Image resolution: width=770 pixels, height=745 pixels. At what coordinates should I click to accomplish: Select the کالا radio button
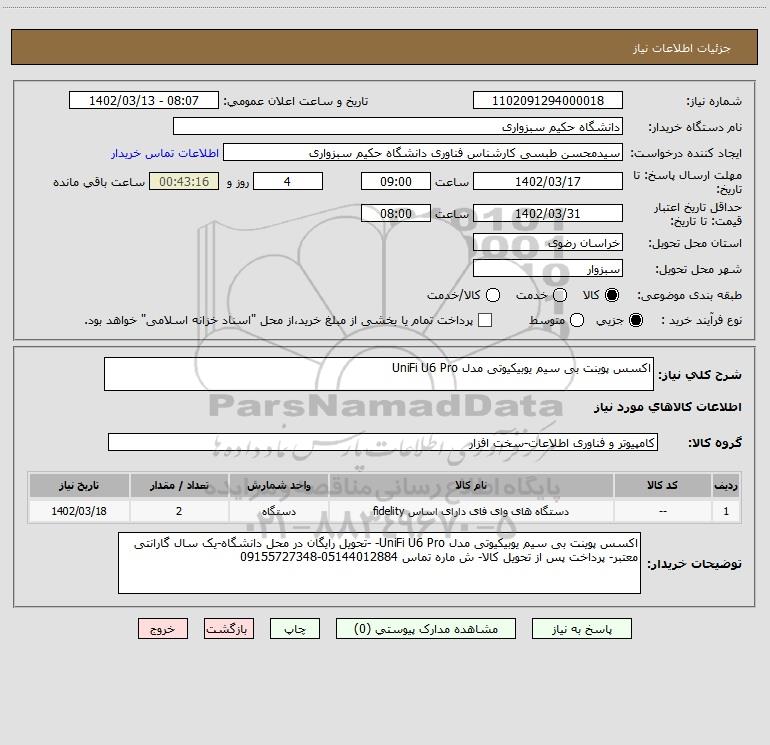tap(612, 295)
